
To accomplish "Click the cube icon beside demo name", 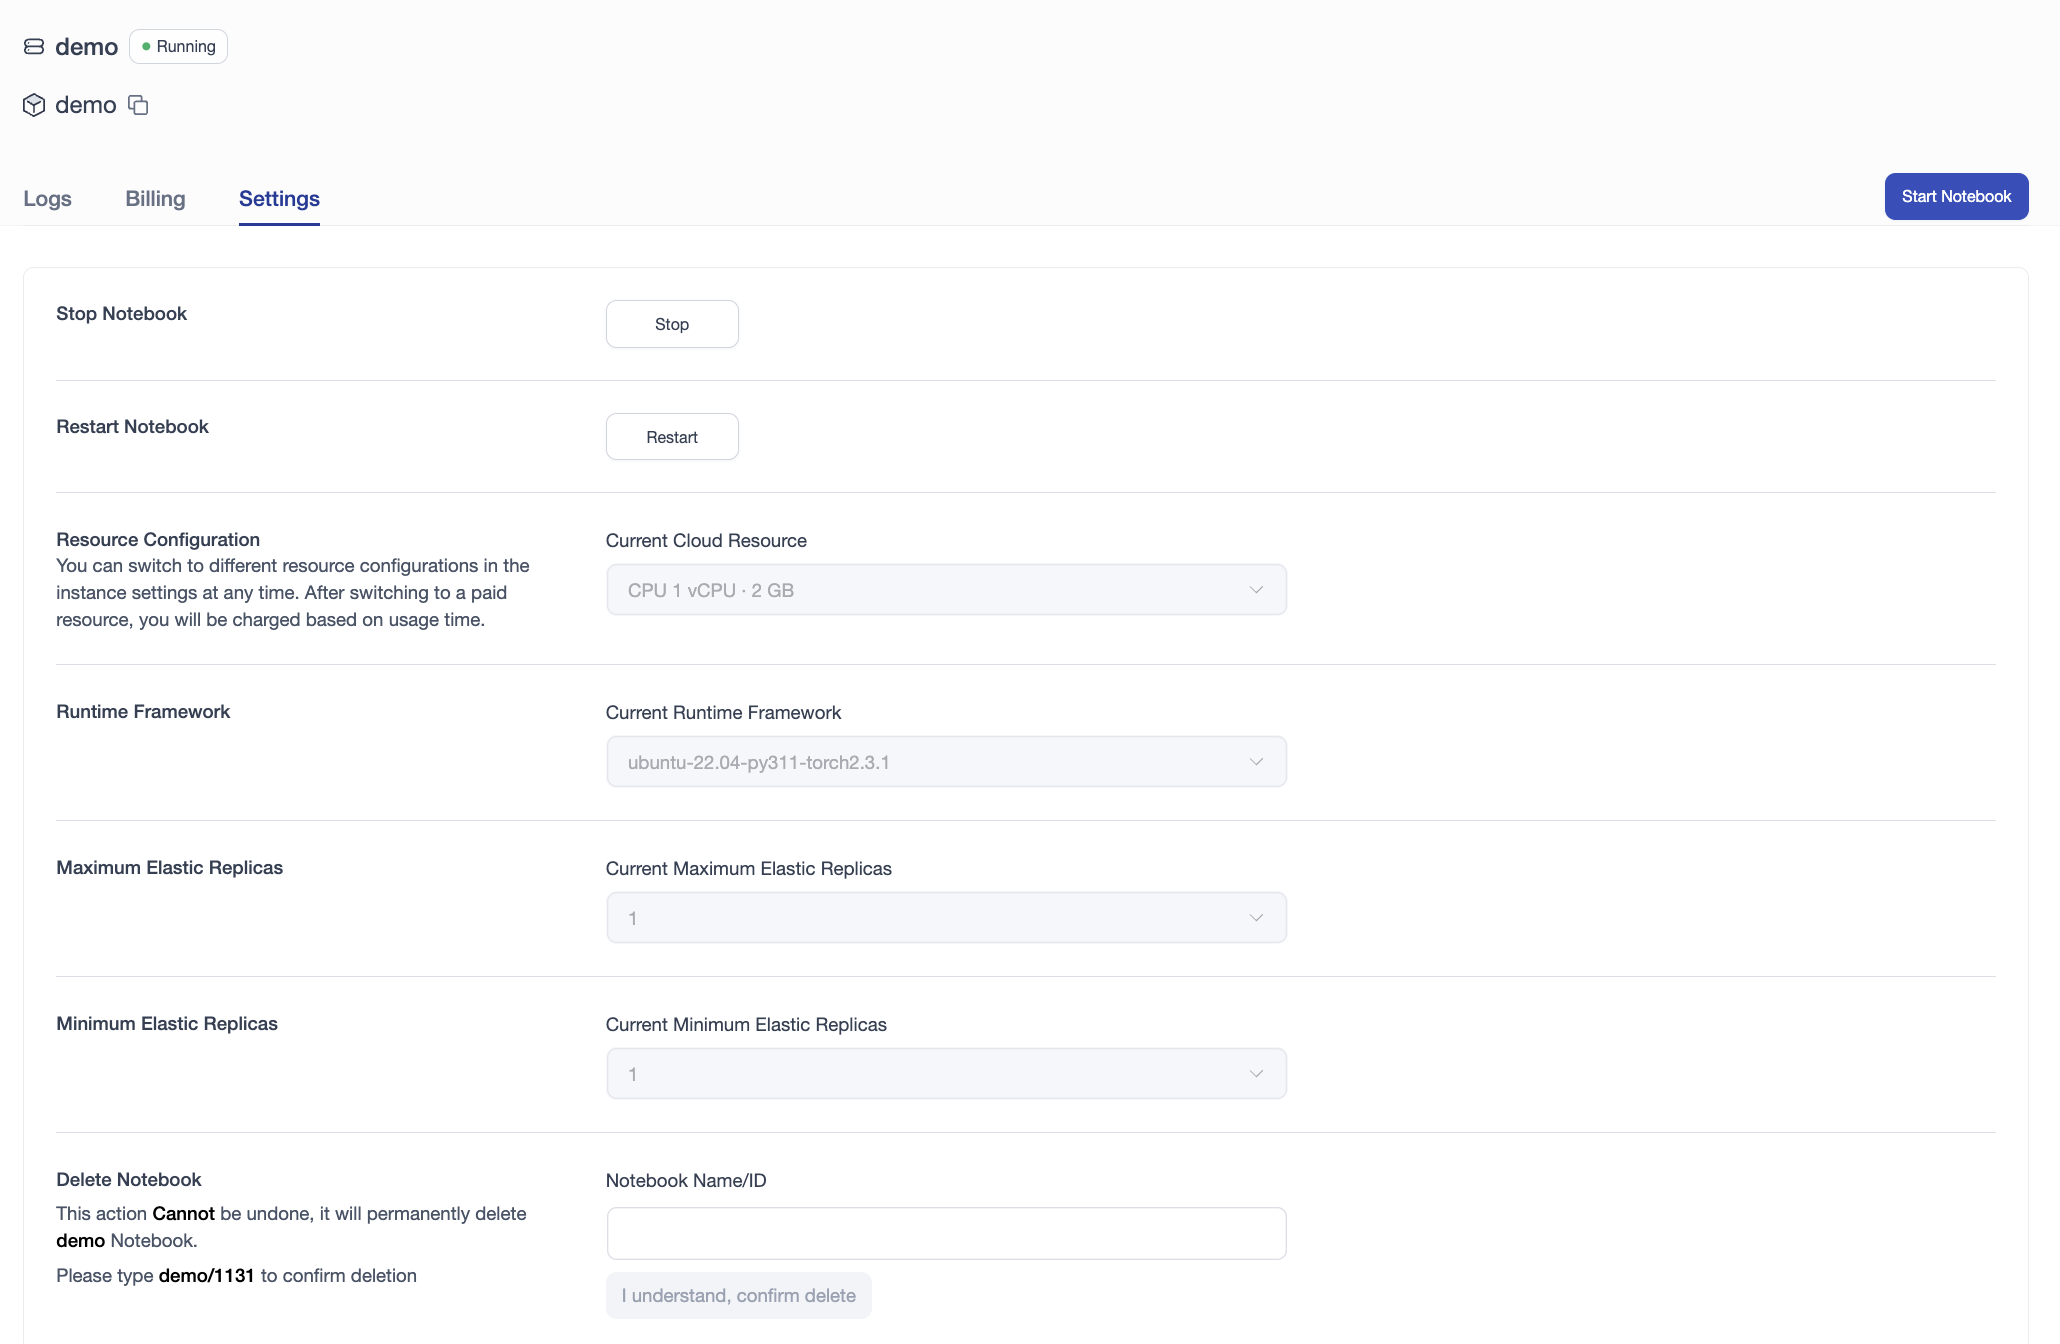I will tap(34, 105).
